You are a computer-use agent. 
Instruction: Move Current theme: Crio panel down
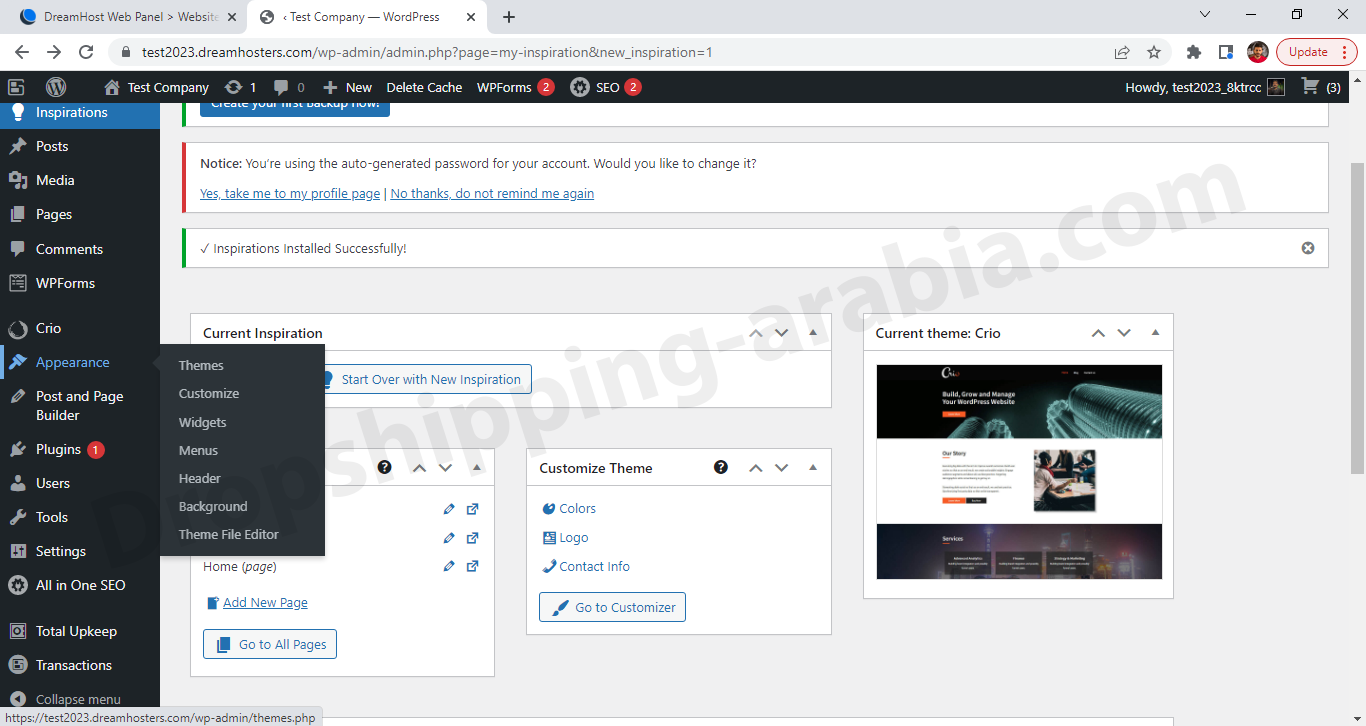tap(1124, 333)
